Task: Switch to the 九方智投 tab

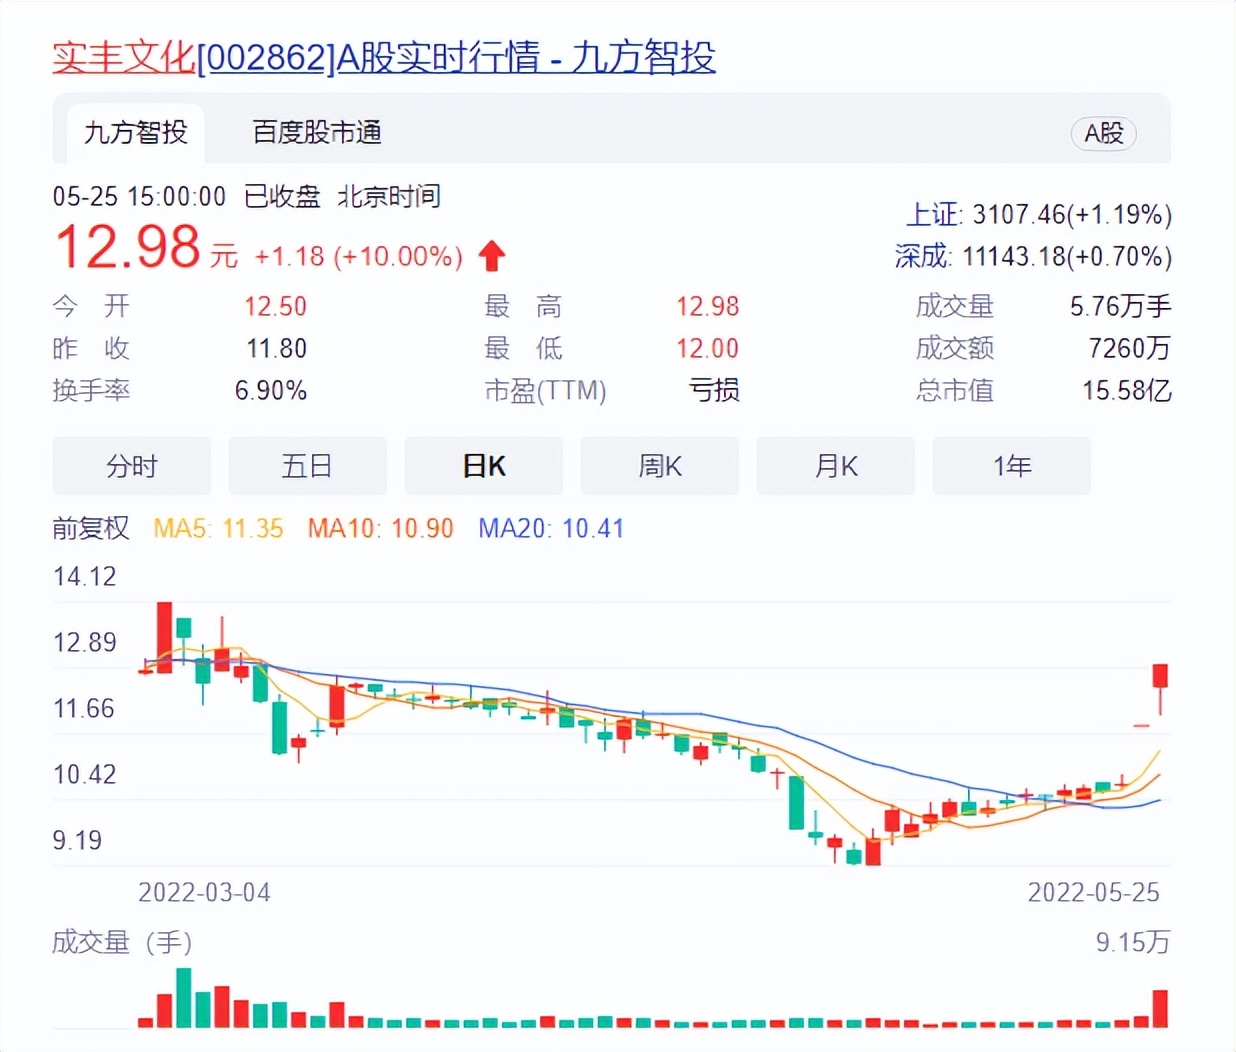Action: [x=135, y=132]
